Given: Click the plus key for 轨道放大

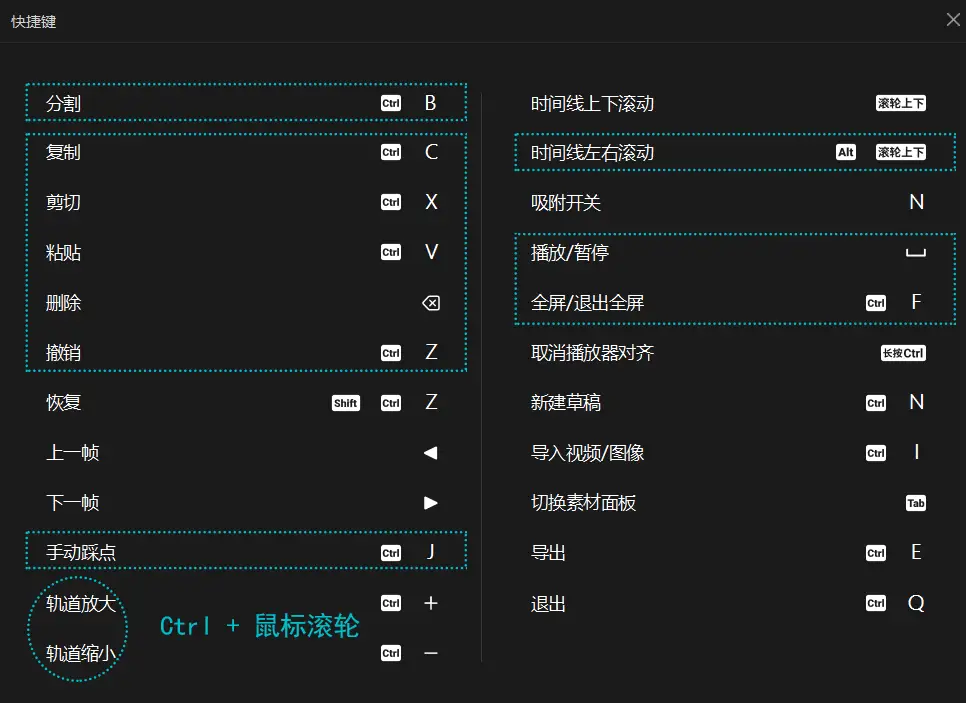Looking at the screenshot, I should (431, 603).
